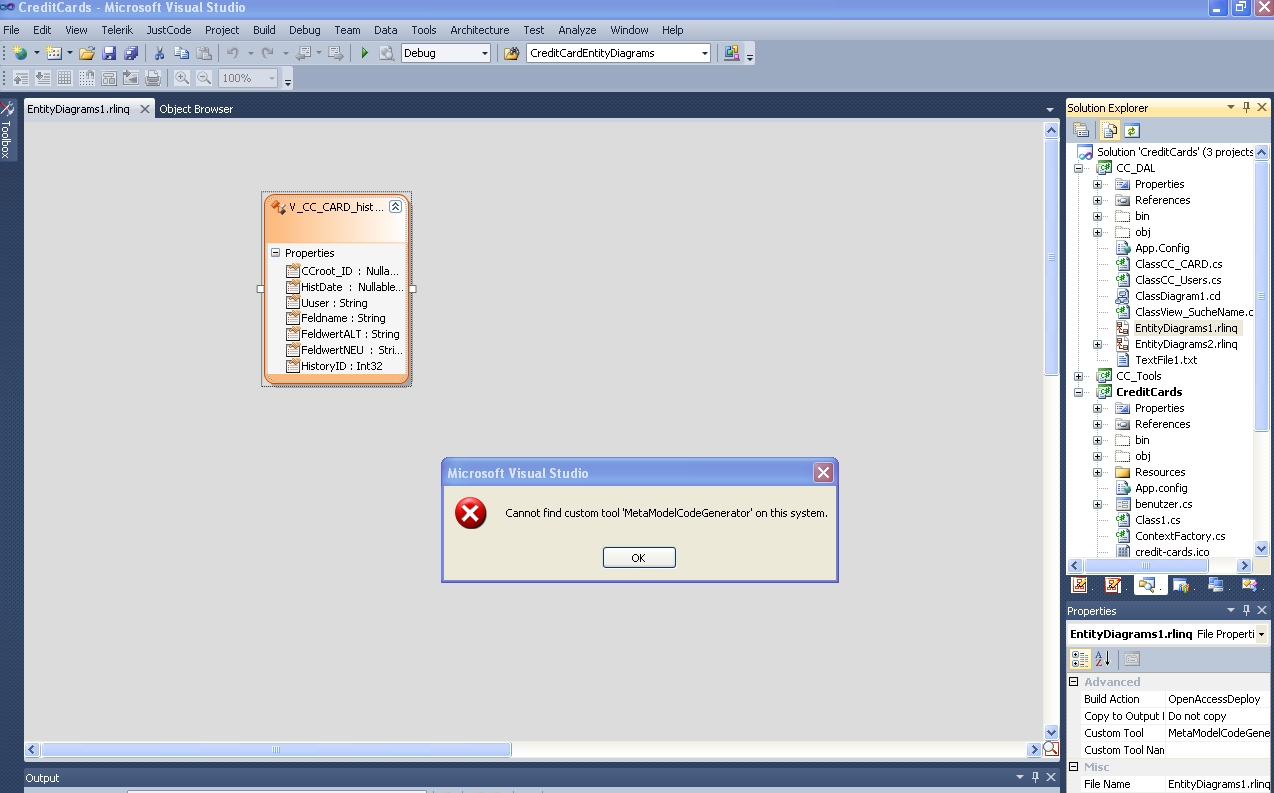Toggle Categorized view in Properties panel

tap(1081, 659)
